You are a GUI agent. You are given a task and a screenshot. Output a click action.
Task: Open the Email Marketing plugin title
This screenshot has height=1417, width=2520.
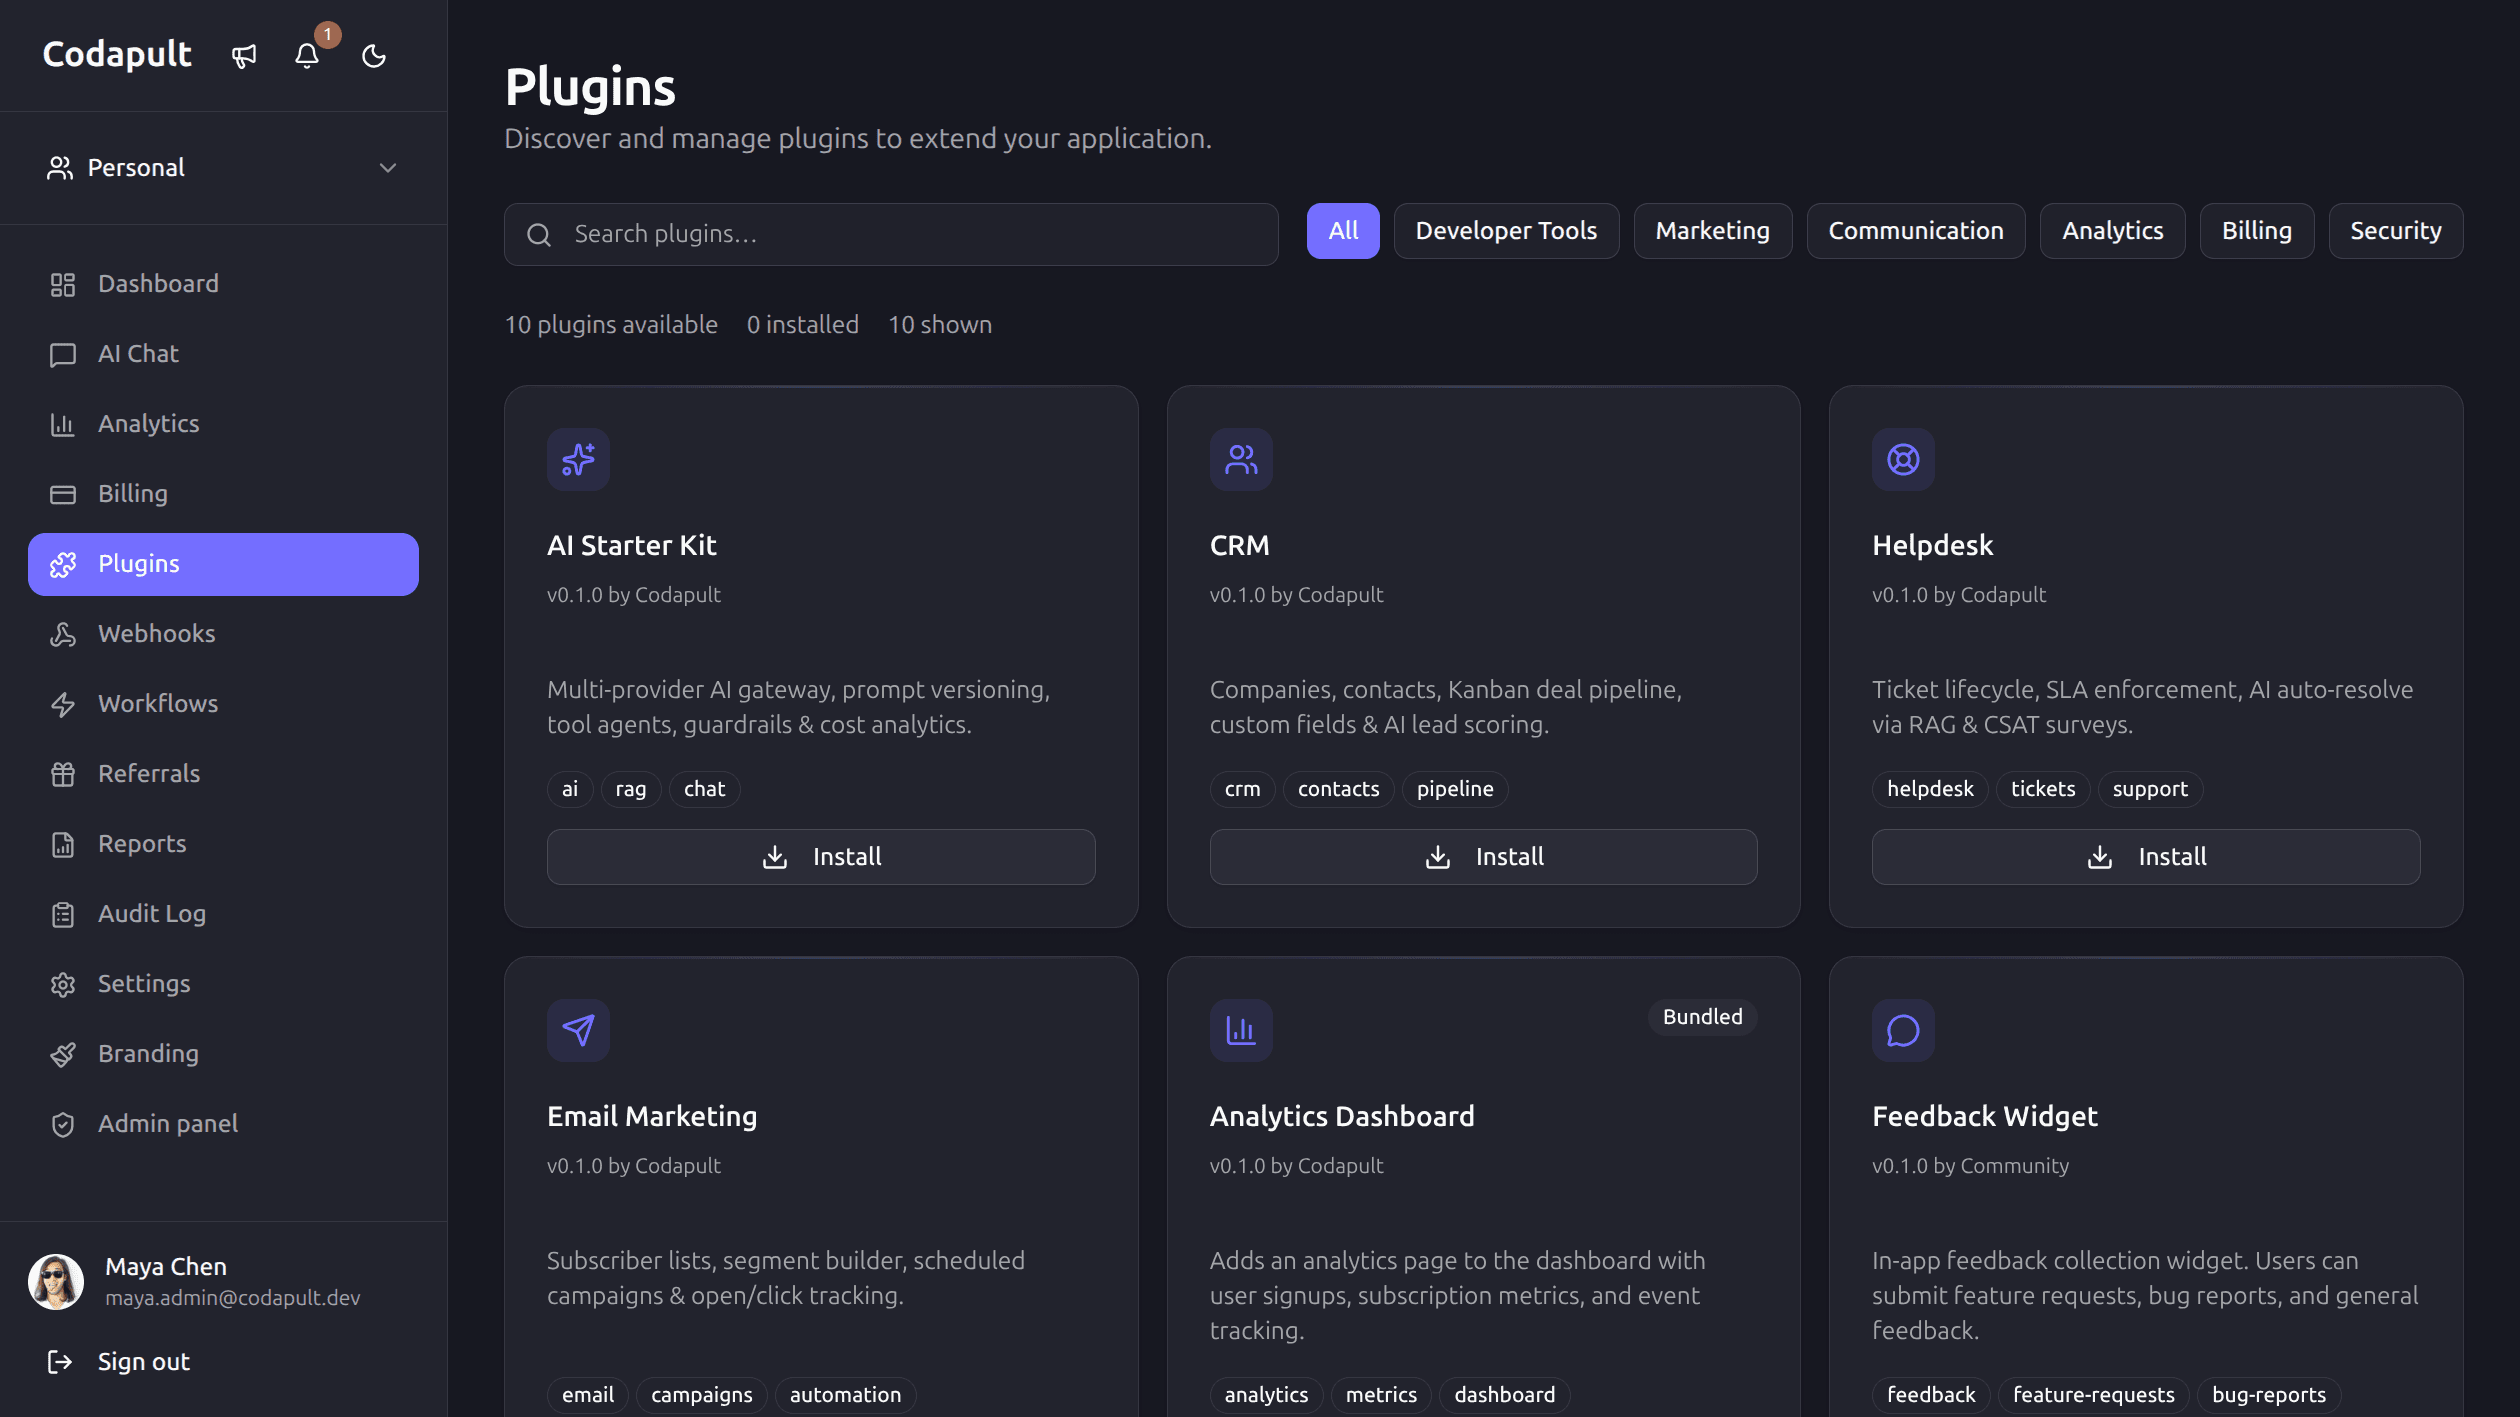click(652, 1117)
